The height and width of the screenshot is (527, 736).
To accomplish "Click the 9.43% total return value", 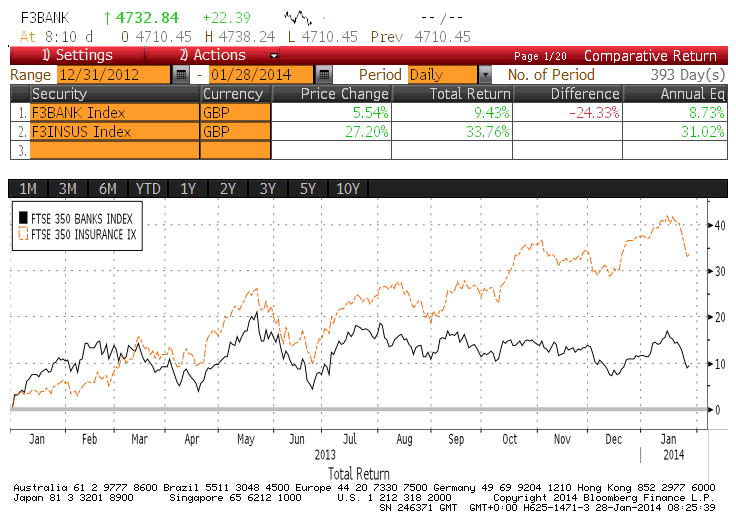I will pyautogui.click(x=491, y=113).
